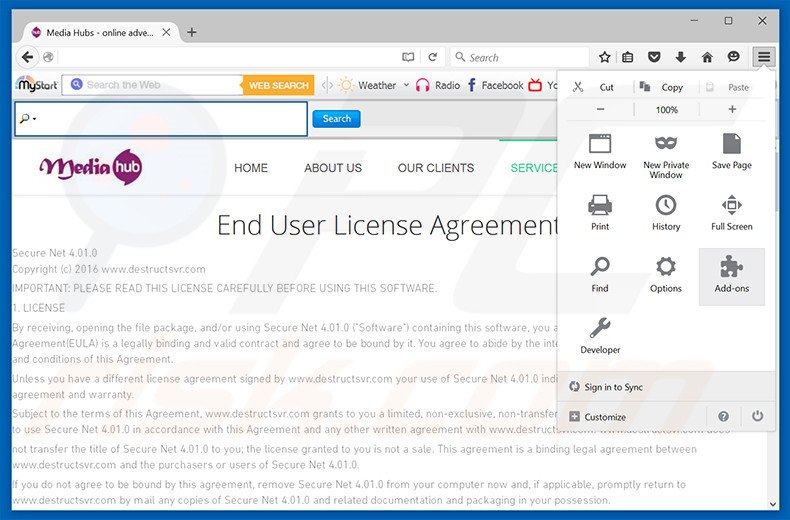This screenshot has width=790, height=520.
Task: Click the toolbar chevron toggle near Weather
Action: [x=327, y=85]
